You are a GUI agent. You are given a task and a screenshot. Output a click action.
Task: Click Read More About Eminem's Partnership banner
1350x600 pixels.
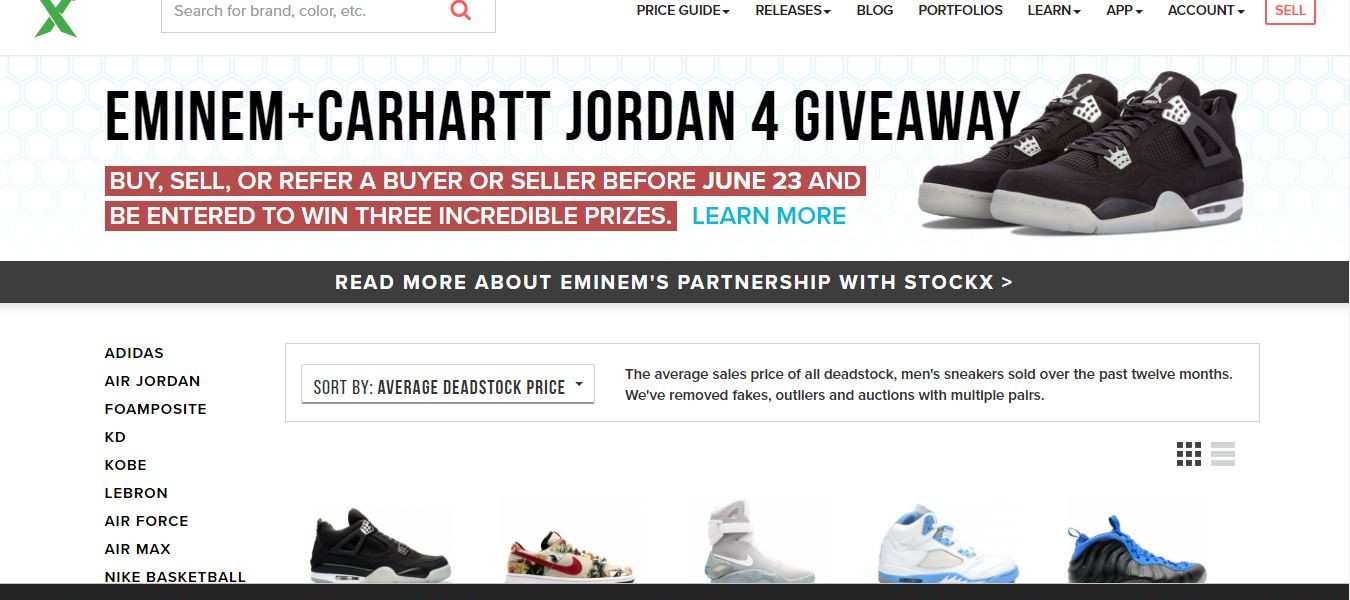point(674,282)
